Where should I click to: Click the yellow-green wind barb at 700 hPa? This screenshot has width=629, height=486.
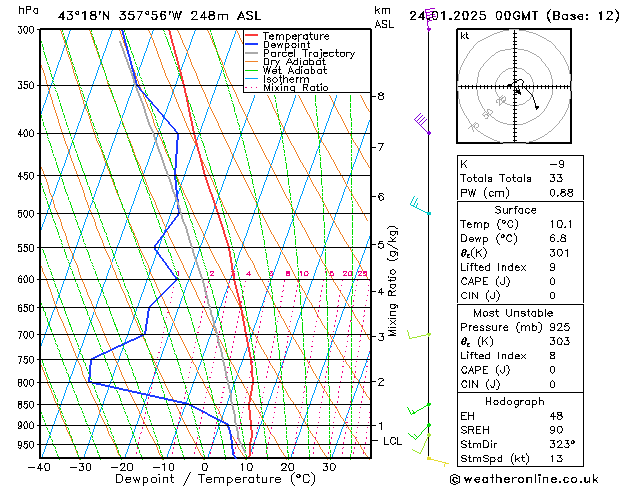(x=419, y=334)
